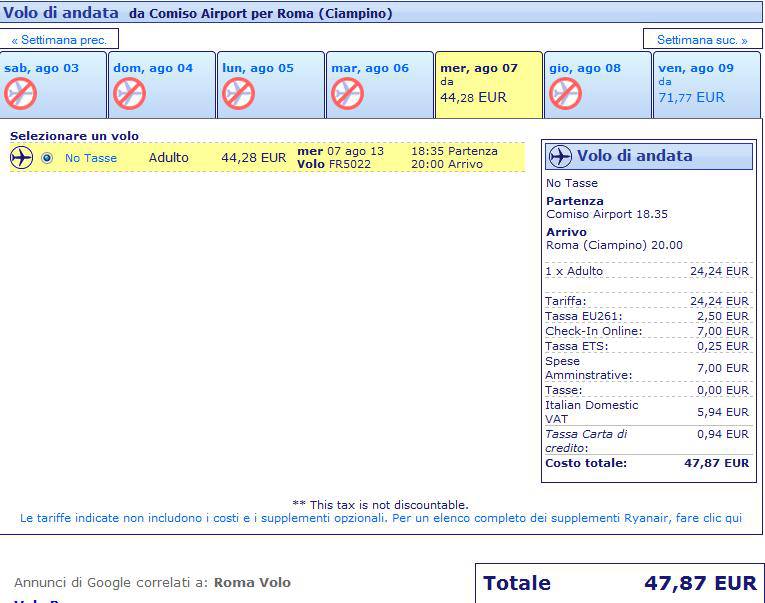Screen dimensions: 765x603
Task: Click Annunci di Google Roma Volo text
Action: click(152, 583)
